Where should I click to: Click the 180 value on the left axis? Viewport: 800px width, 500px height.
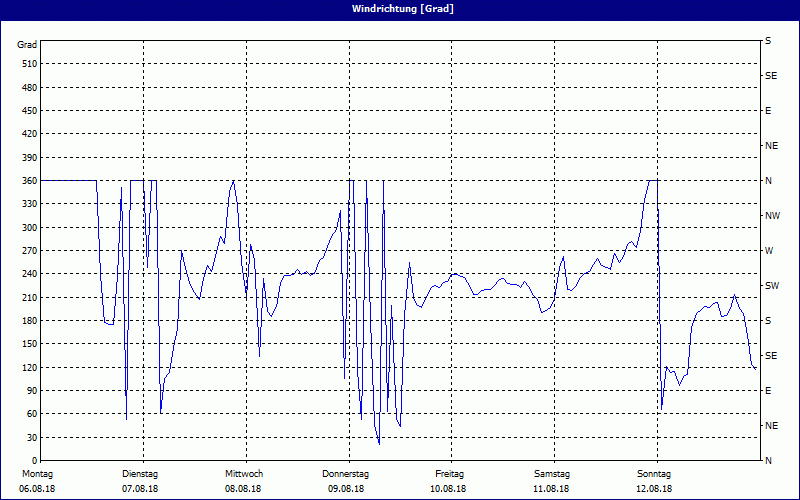[30, 321]
